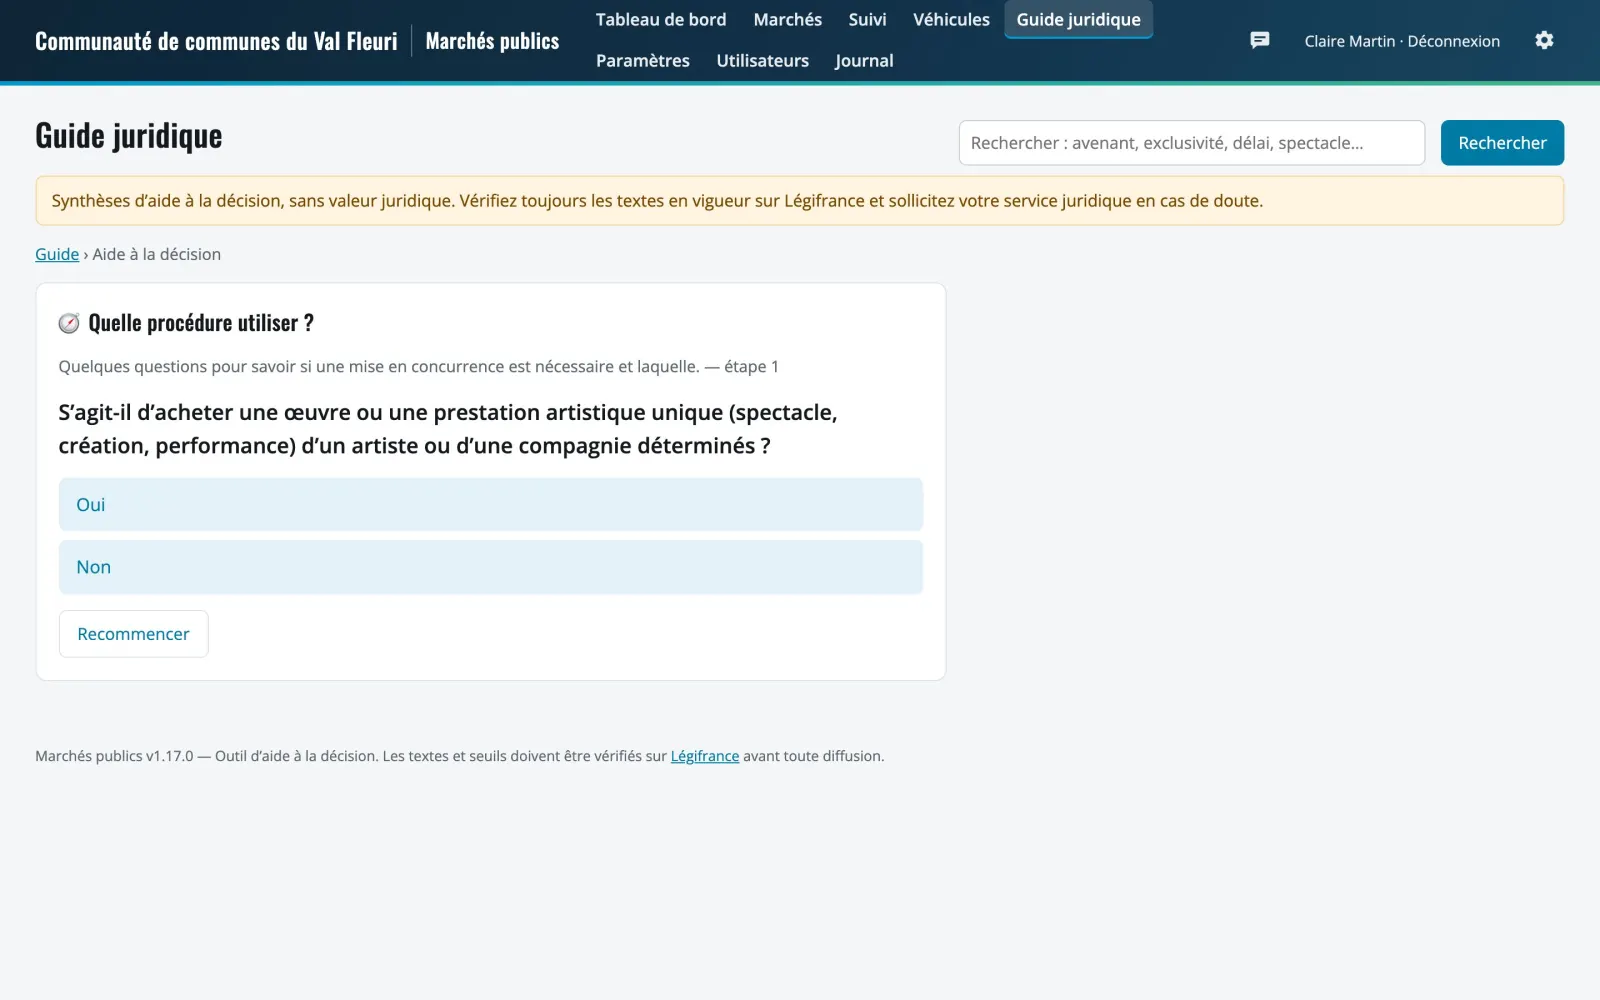Click Claire Martin · Déconnexion

click(1402, 41)
